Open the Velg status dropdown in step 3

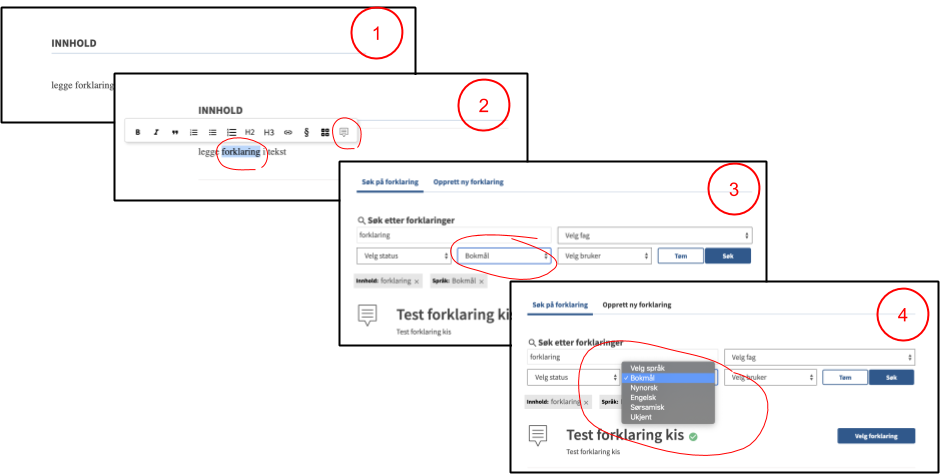point(403,255)
